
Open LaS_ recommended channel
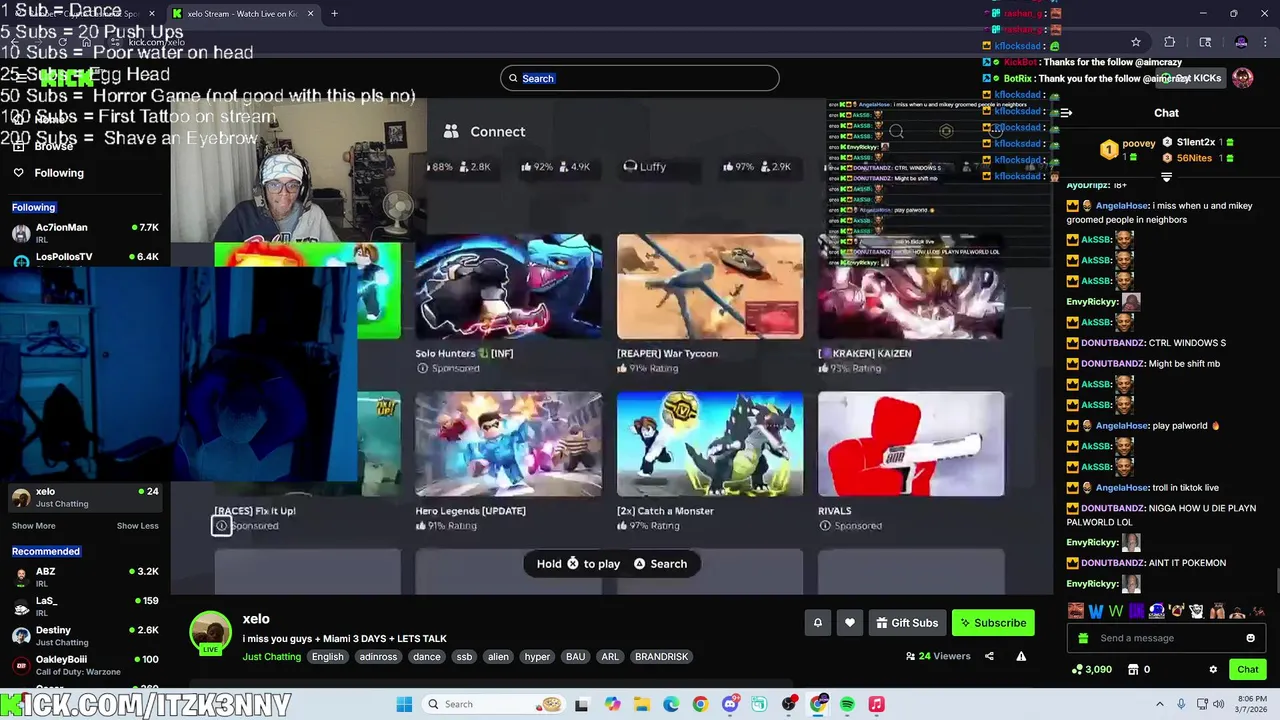click(84, 606)
